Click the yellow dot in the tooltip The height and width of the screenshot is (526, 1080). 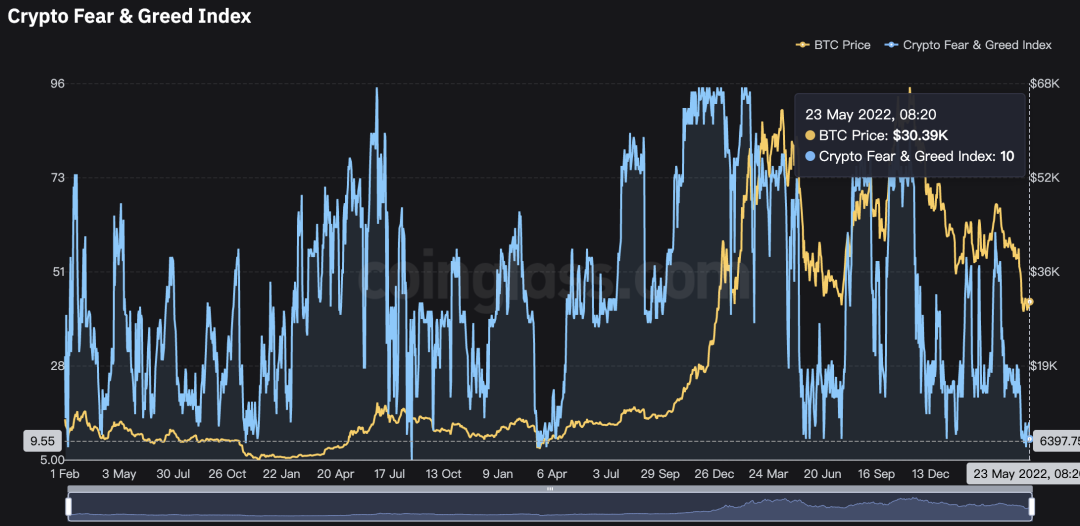811,135
